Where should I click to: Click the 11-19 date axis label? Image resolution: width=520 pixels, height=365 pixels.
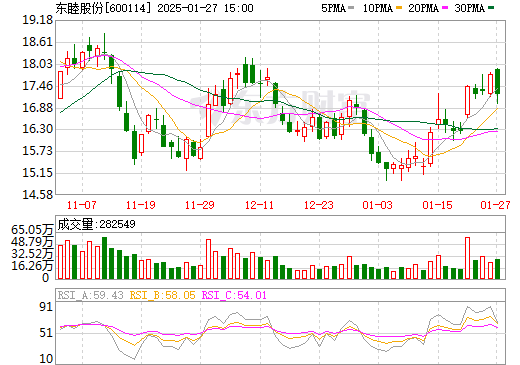point(141,205)
